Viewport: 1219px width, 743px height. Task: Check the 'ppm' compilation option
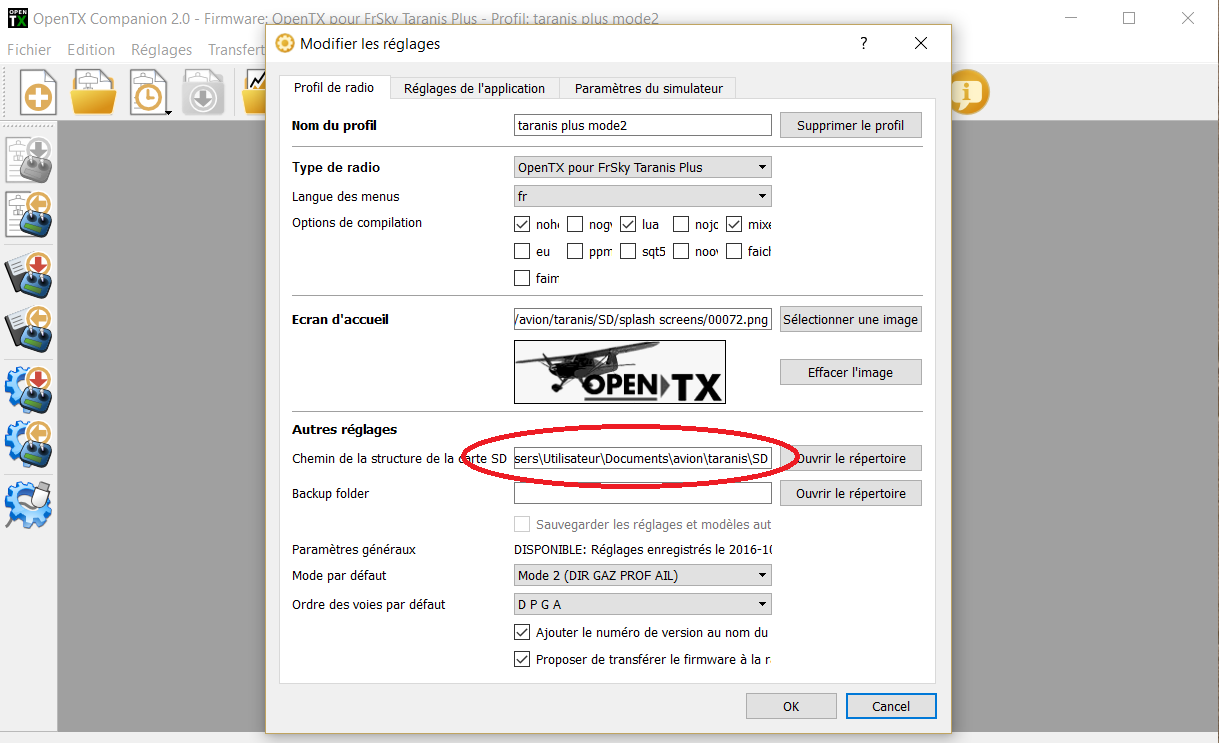[x=575, y=251]
